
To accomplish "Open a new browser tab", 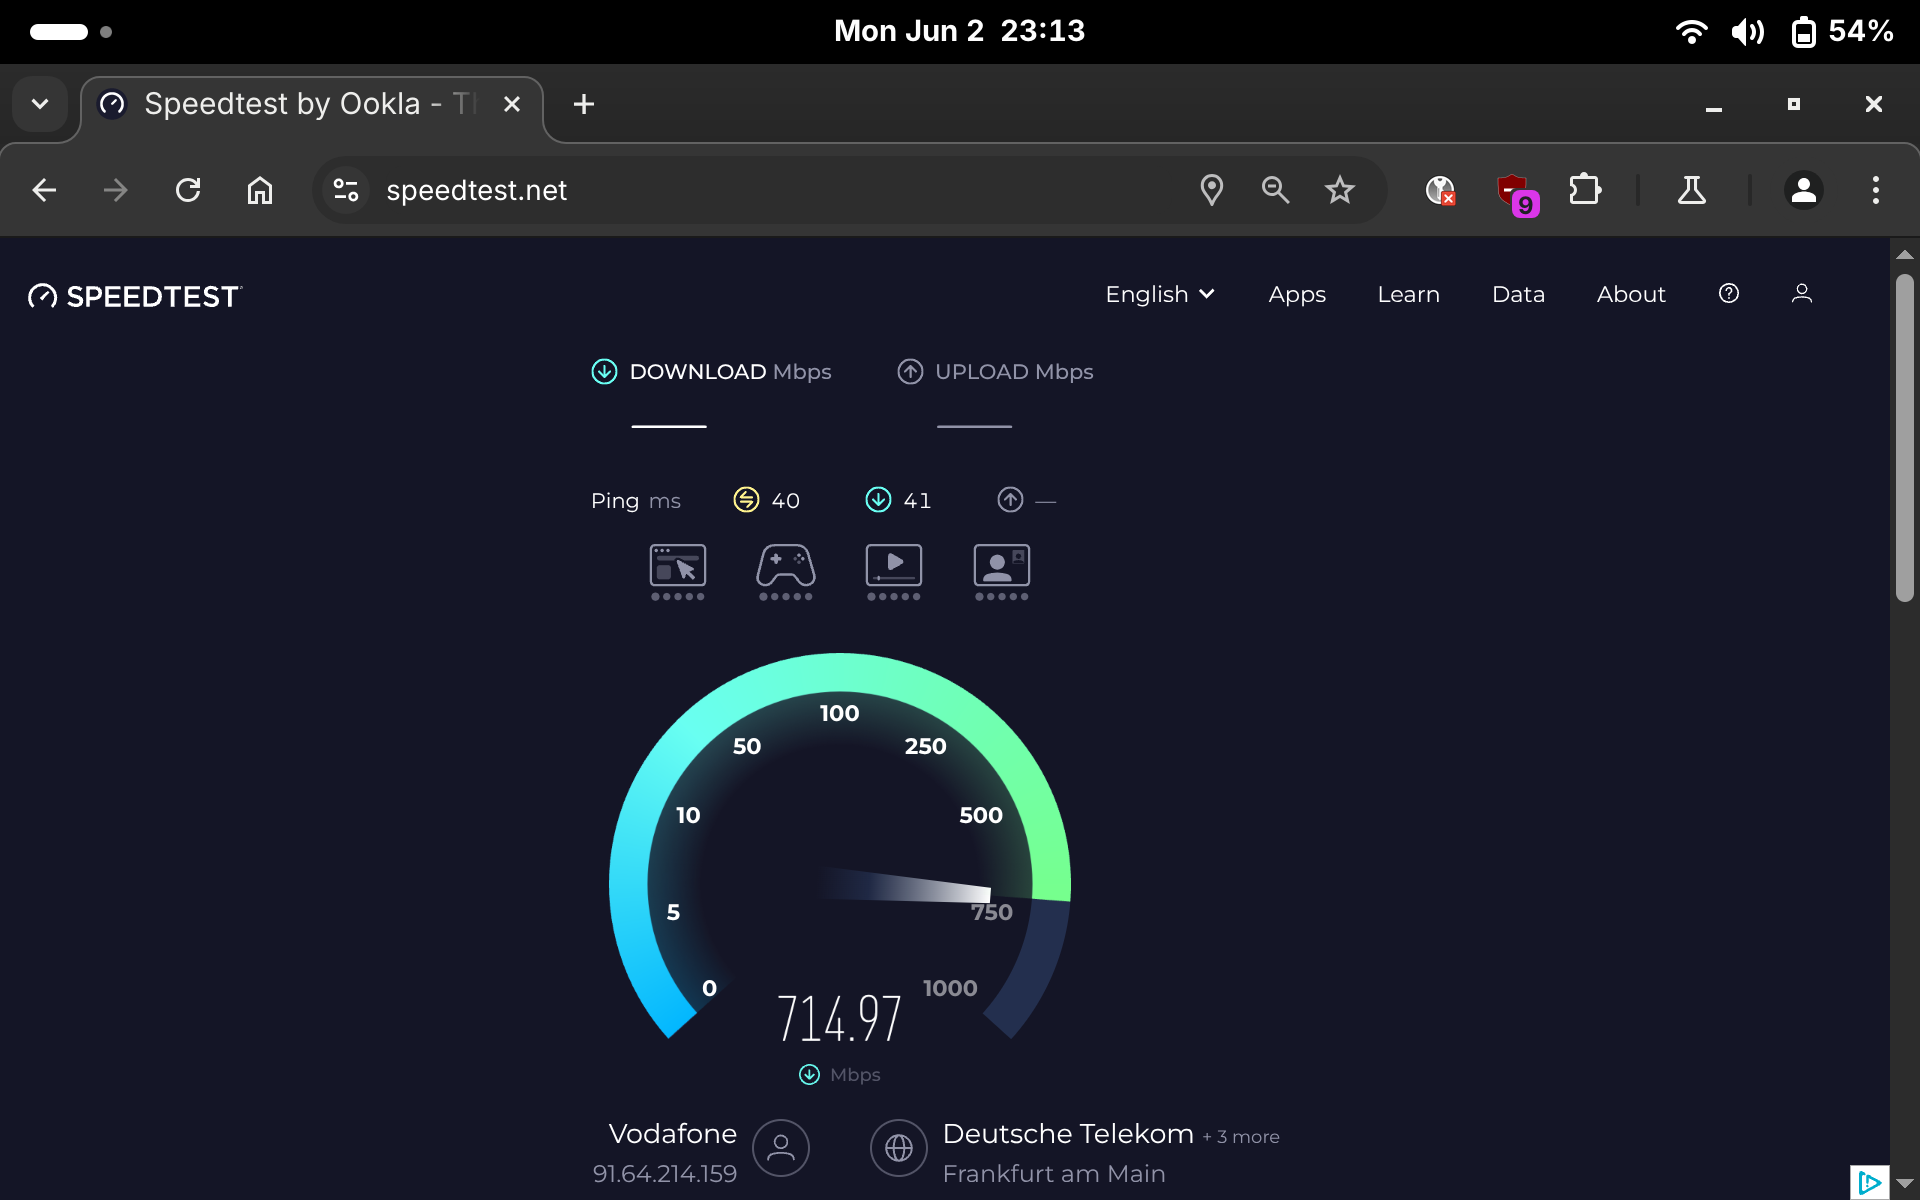I will coord(584,104).
